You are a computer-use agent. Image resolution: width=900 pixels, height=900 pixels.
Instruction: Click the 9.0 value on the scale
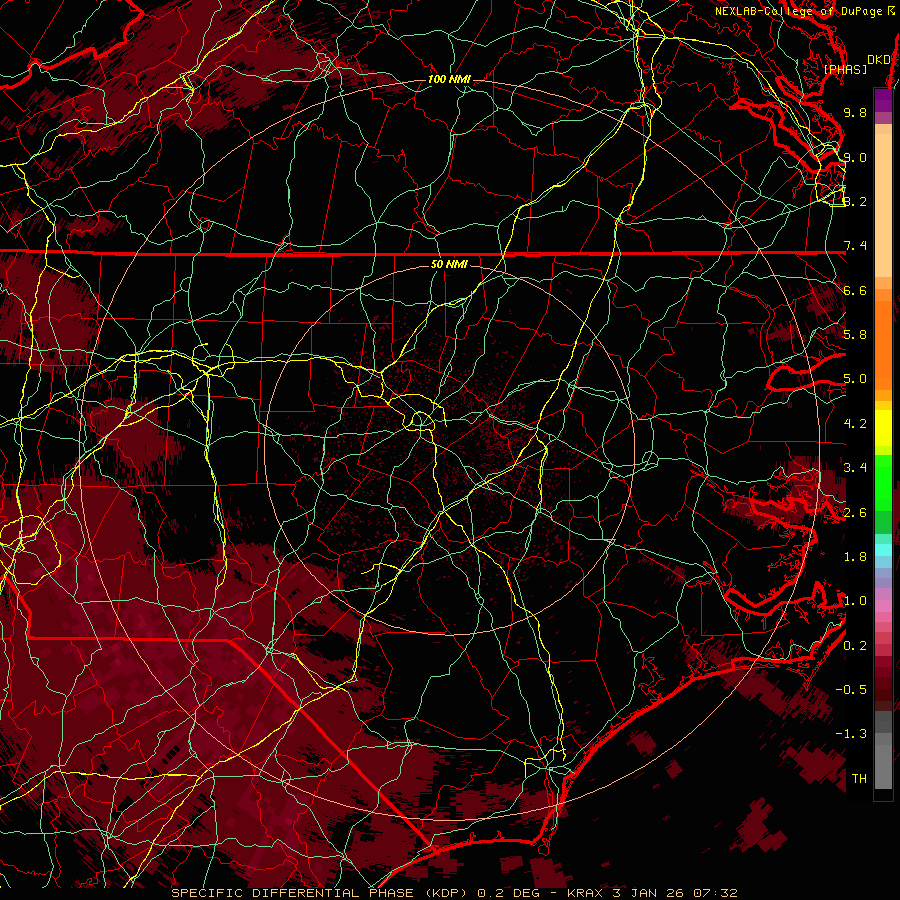[855, 157]
